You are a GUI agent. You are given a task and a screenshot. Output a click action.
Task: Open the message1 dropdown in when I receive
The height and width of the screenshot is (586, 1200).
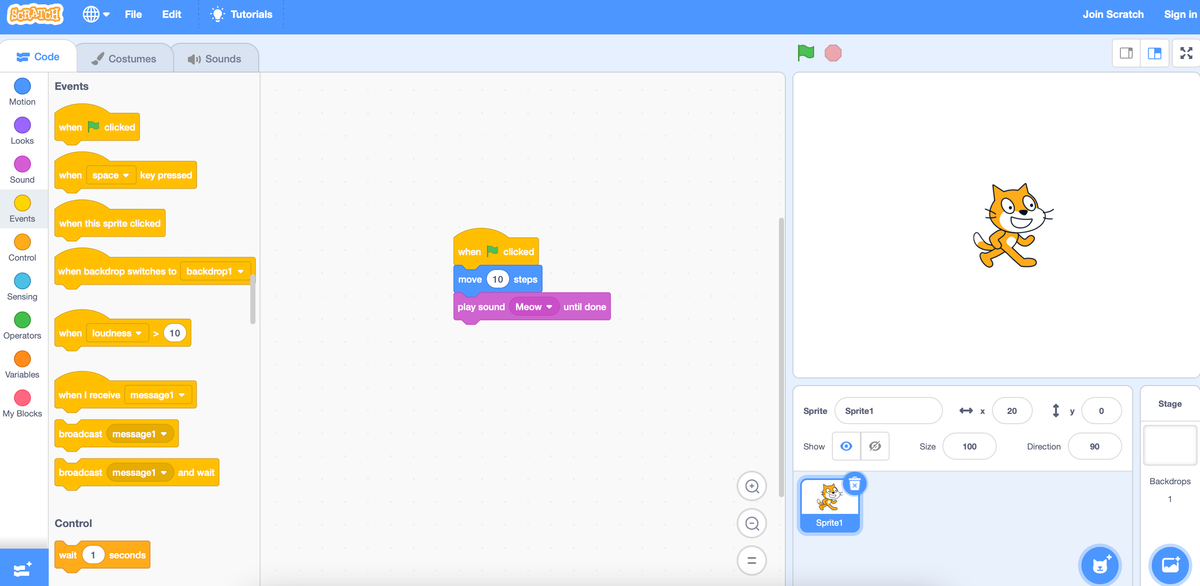pos(157,395)
